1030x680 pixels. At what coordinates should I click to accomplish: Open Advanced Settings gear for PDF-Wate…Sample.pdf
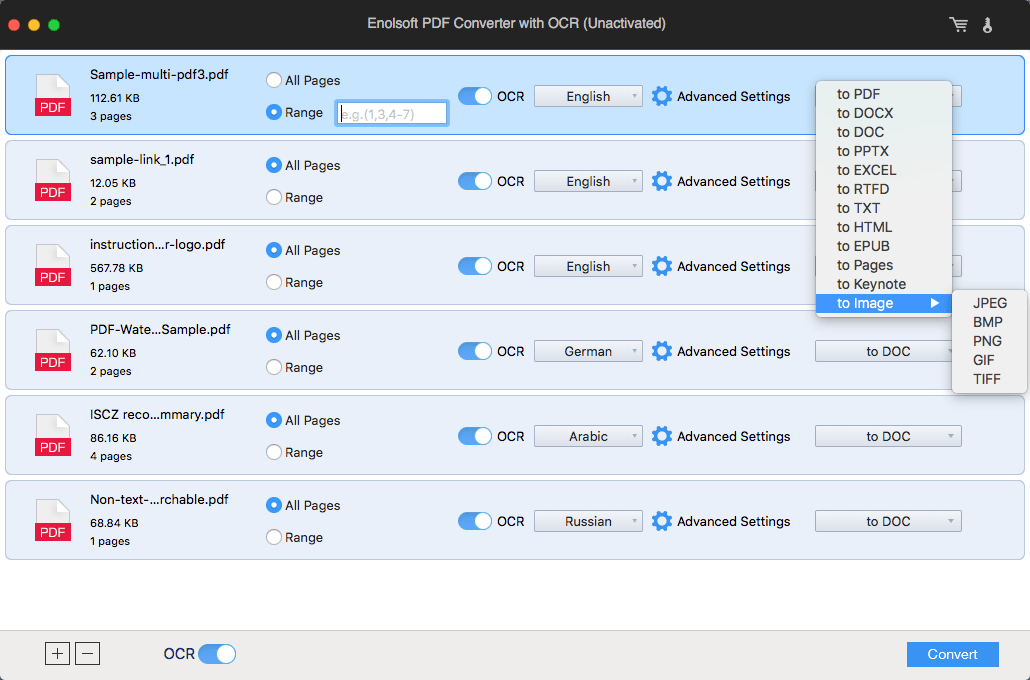tap(661, 351)
